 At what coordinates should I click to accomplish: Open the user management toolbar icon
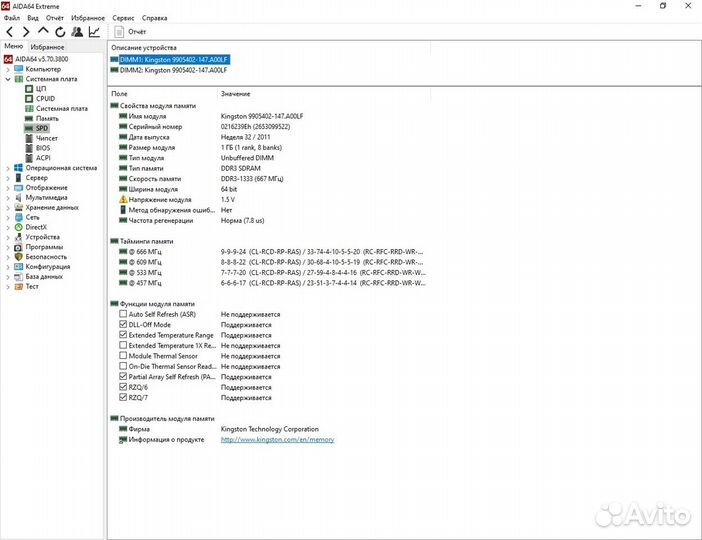(77, 32)
